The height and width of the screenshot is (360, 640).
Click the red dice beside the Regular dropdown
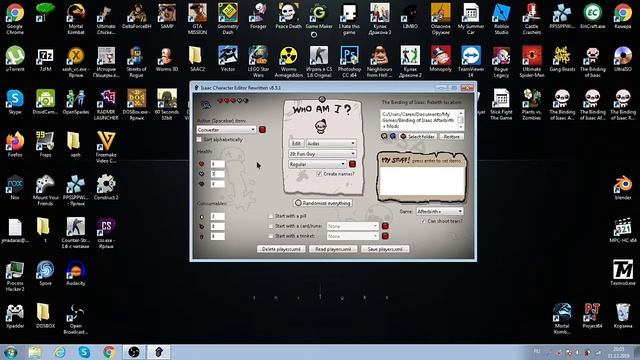352,164
